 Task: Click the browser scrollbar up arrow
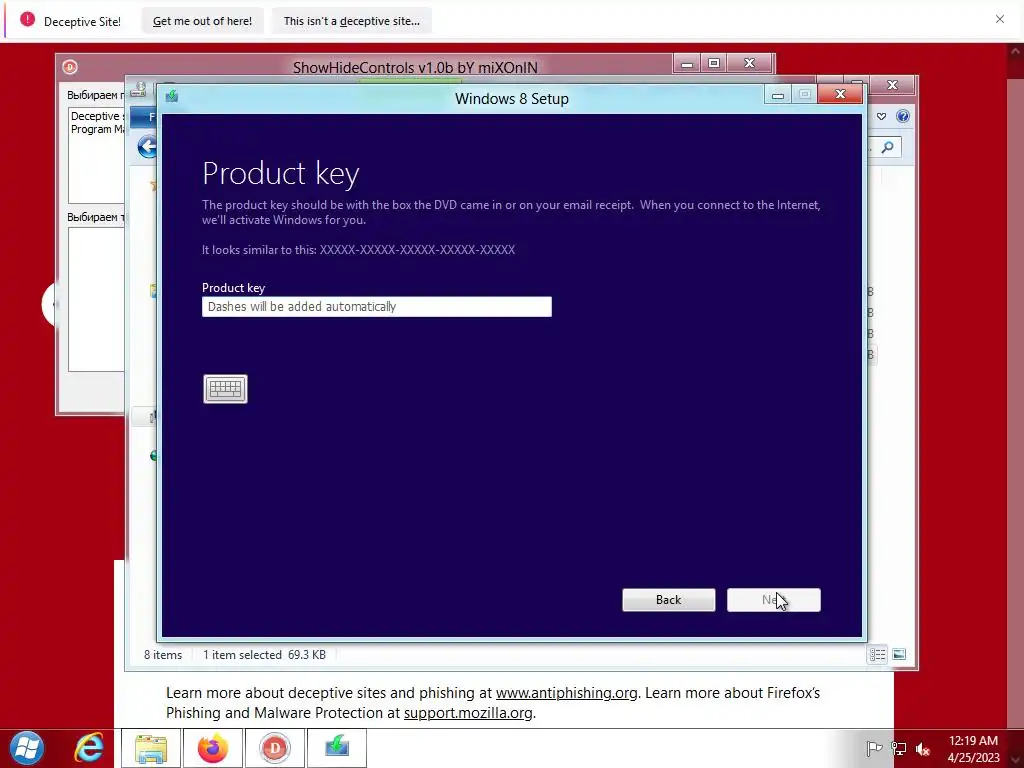pos(1016,50)
